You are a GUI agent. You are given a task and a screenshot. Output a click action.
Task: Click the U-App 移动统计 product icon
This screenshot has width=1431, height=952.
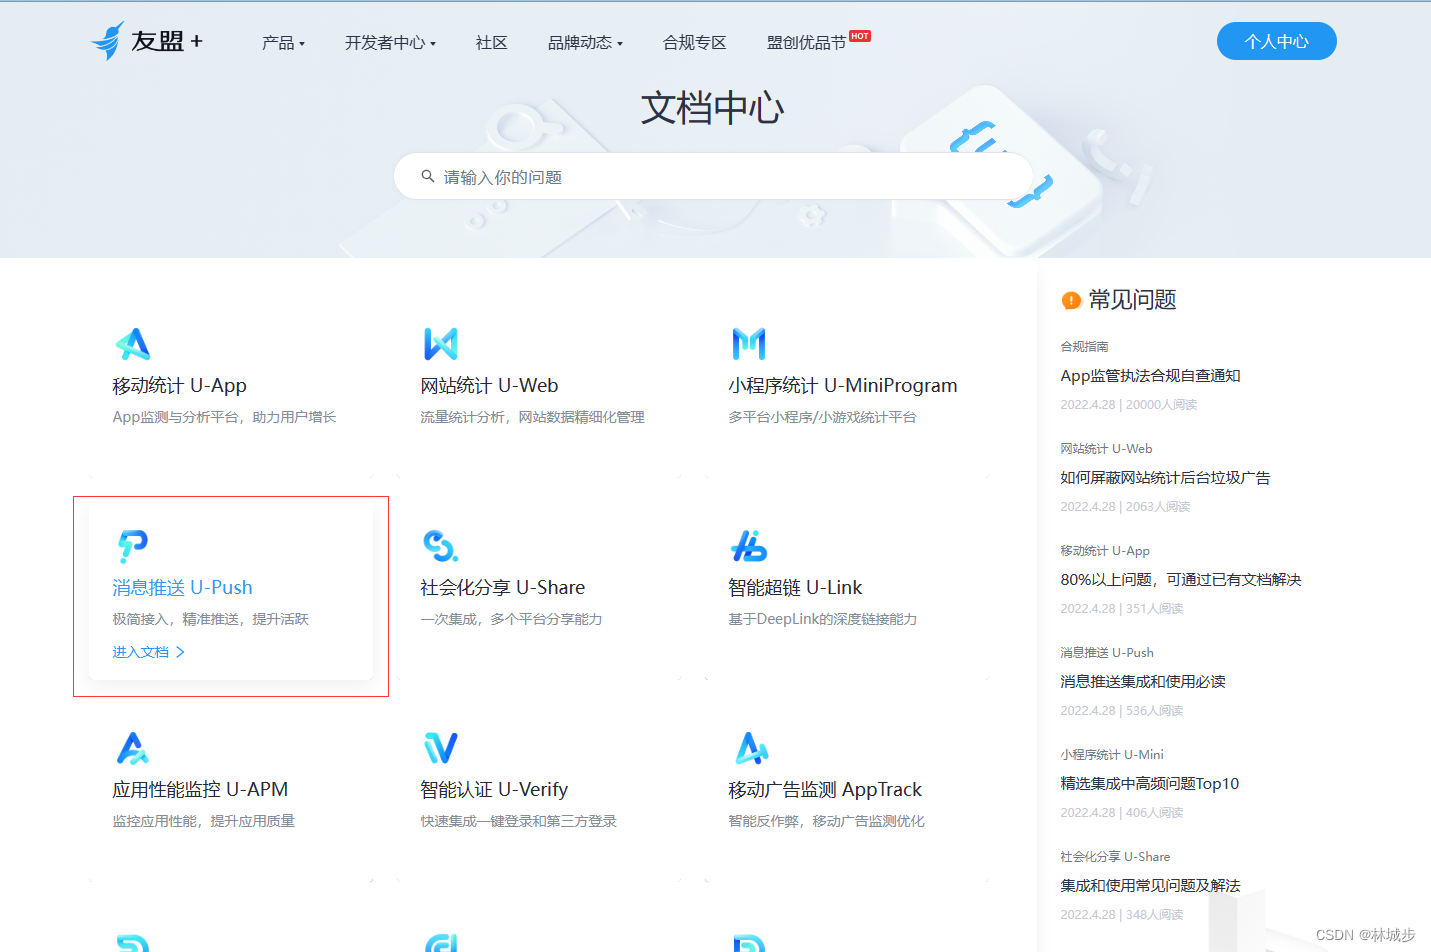click(x=132, y=344)
